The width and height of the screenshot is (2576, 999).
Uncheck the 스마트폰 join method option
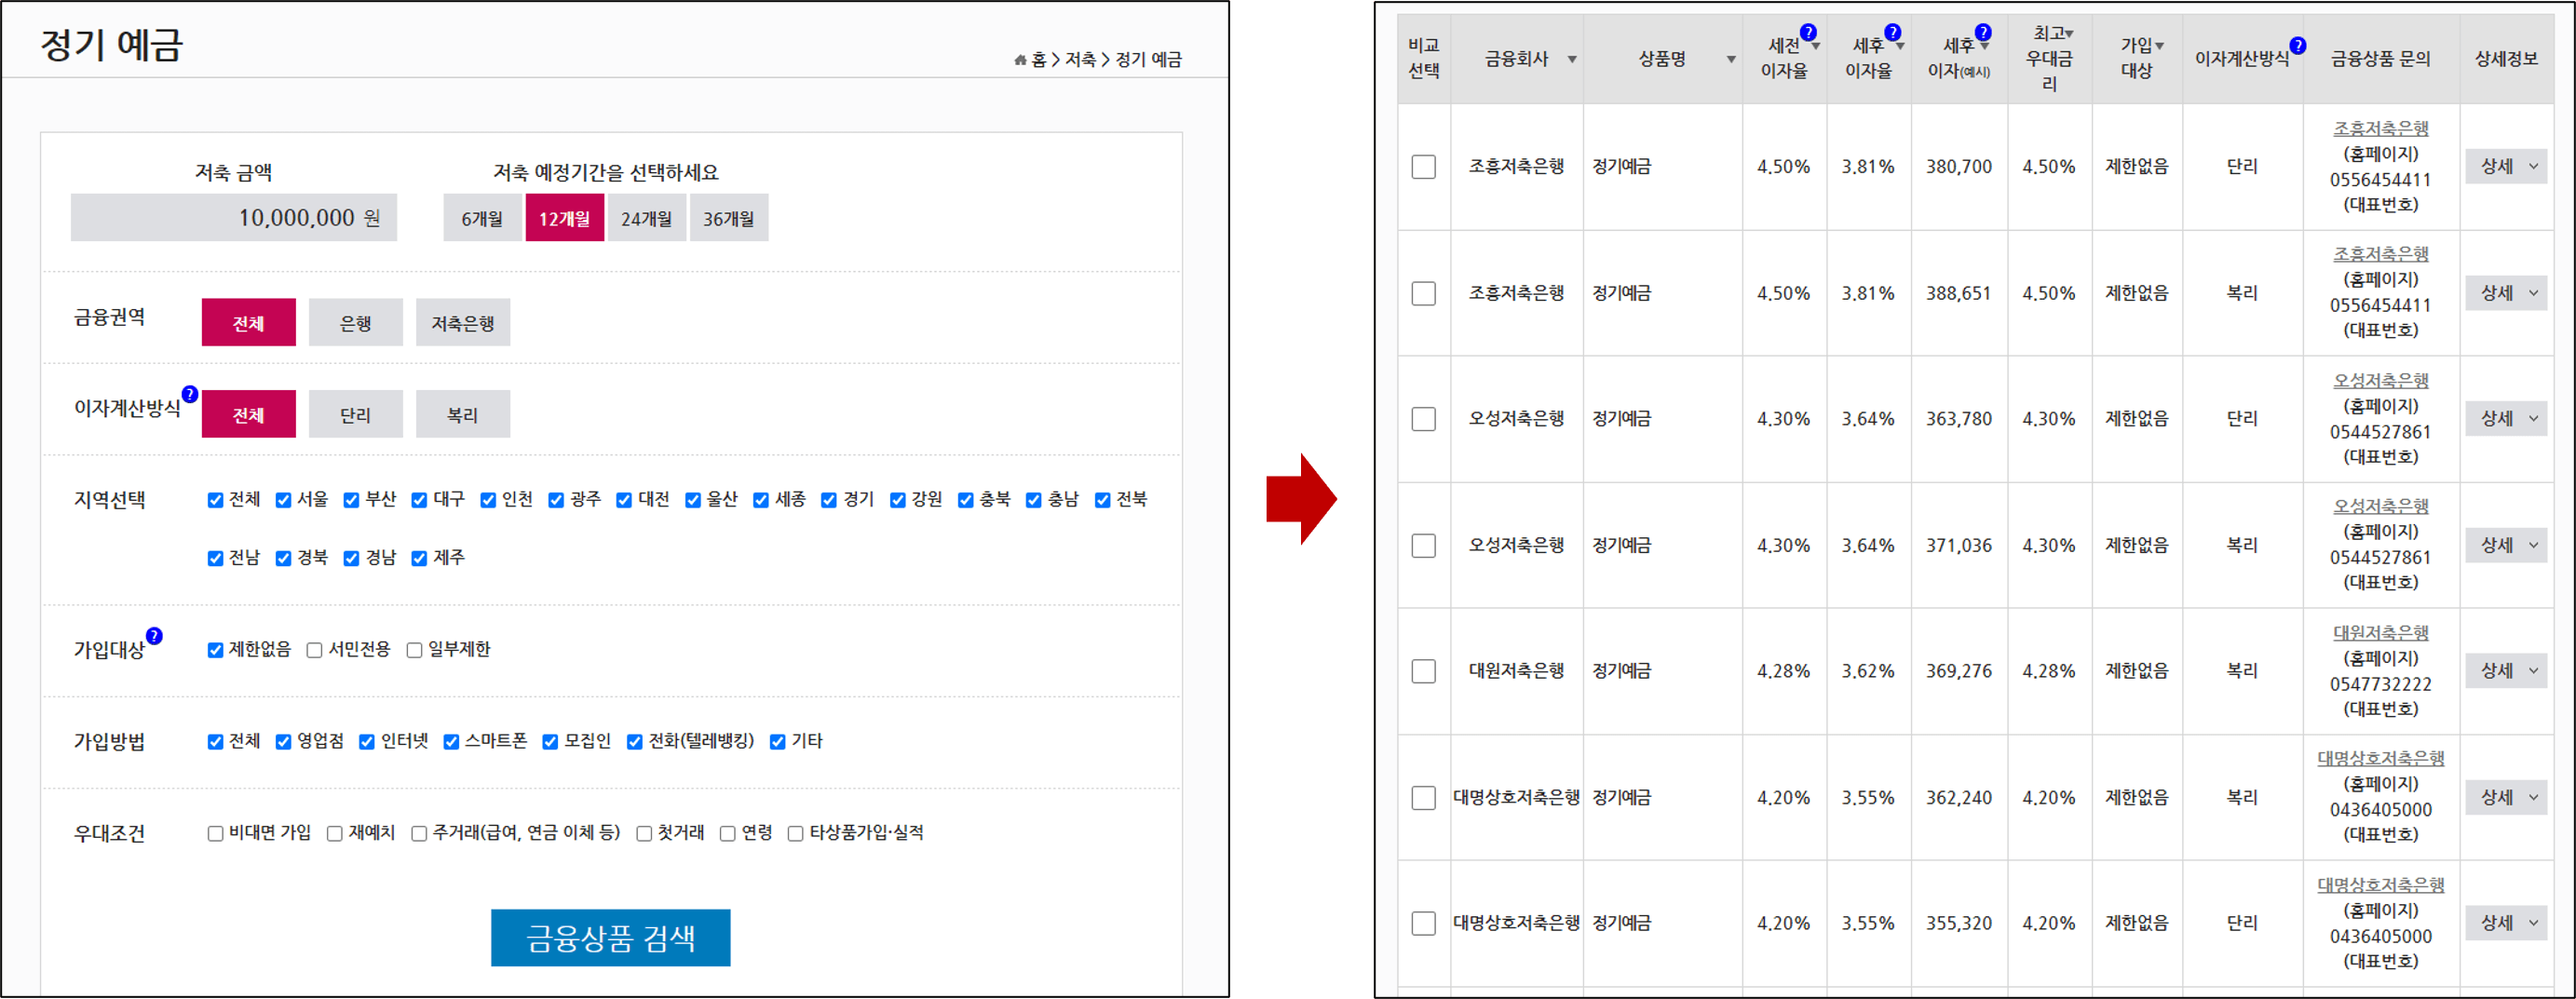pos(453,742)
